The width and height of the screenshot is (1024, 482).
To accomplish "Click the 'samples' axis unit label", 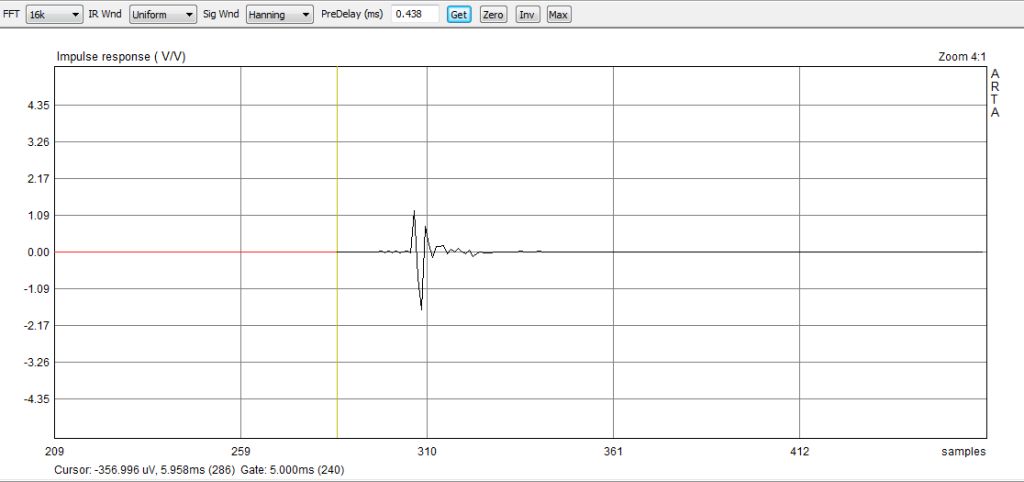I will click(963, 451).
